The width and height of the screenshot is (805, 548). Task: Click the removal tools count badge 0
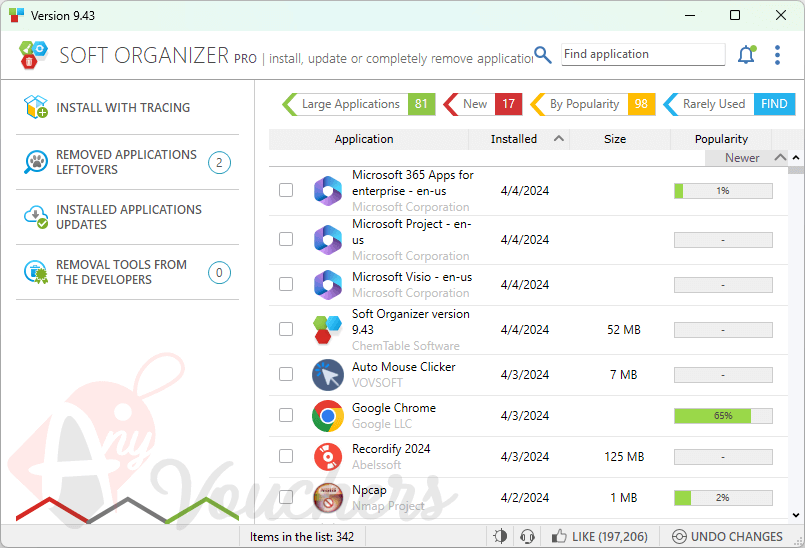click(x=219, y=272)
